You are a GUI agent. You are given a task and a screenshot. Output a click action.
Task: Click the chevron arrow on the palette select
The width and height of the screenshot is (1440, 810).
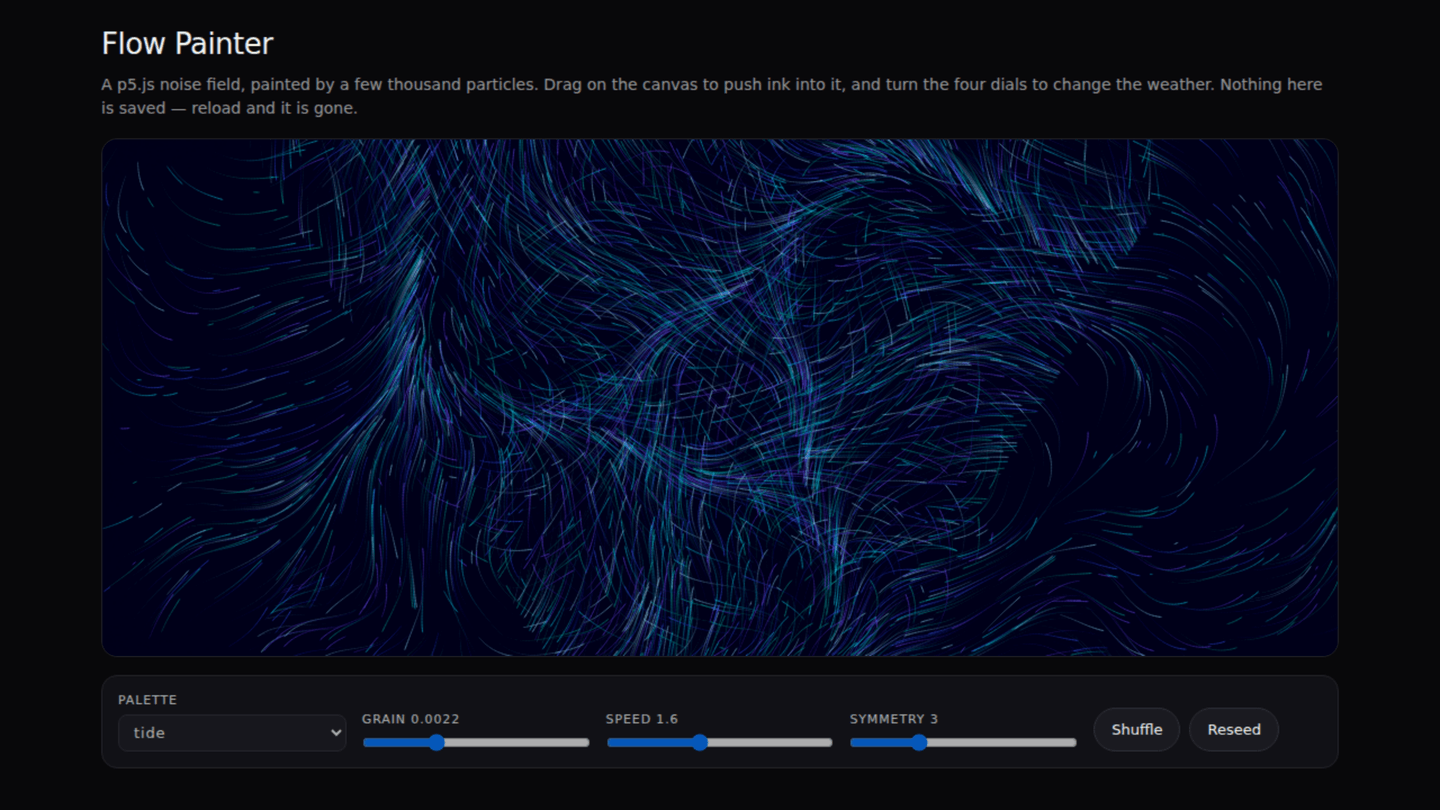click(x=335, y=733)
